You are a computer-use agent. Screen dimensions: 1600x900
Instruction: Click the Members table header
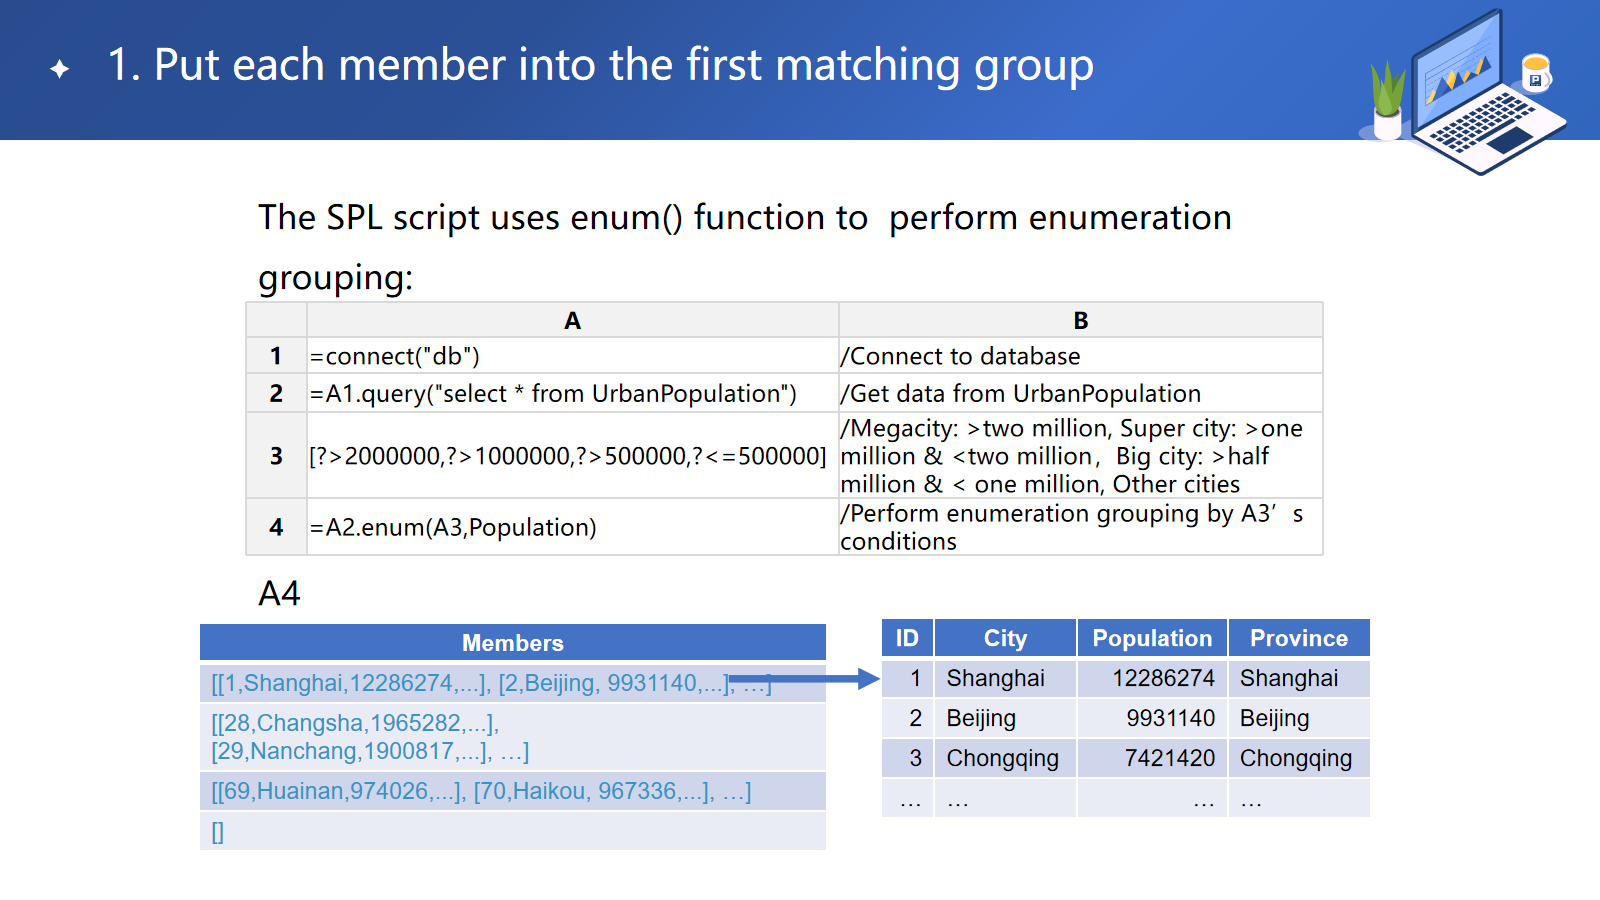click(x=512, y=643)
